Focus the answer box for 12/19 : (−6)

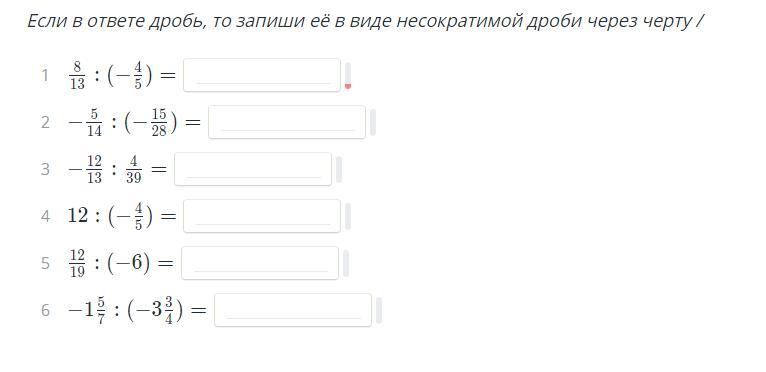pos(259,263)
